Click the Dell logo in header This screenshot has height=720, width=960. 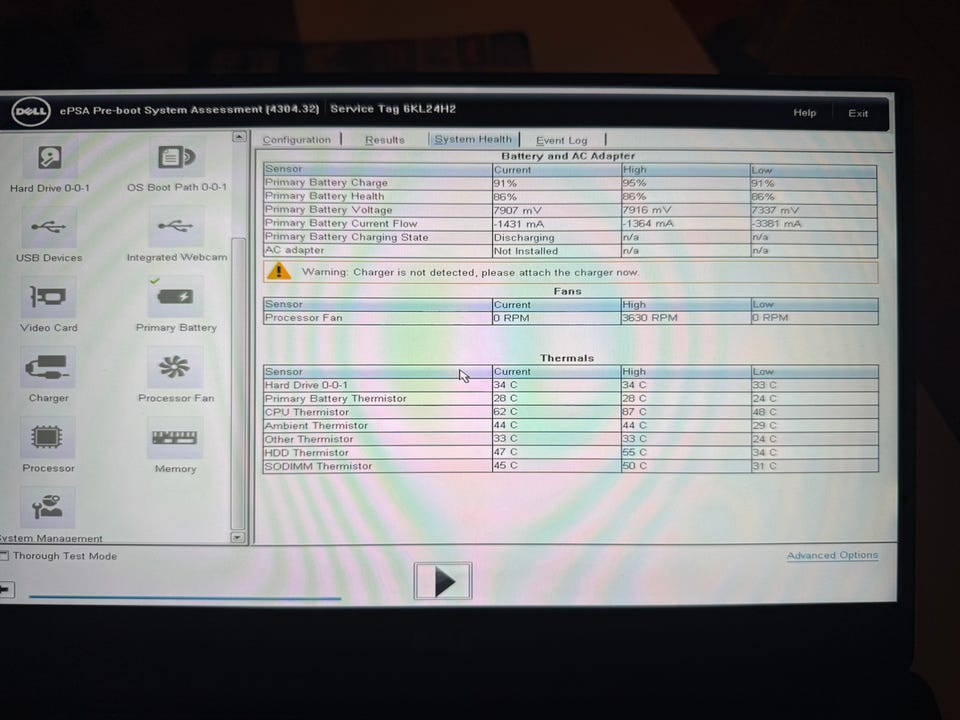(31, 111)
